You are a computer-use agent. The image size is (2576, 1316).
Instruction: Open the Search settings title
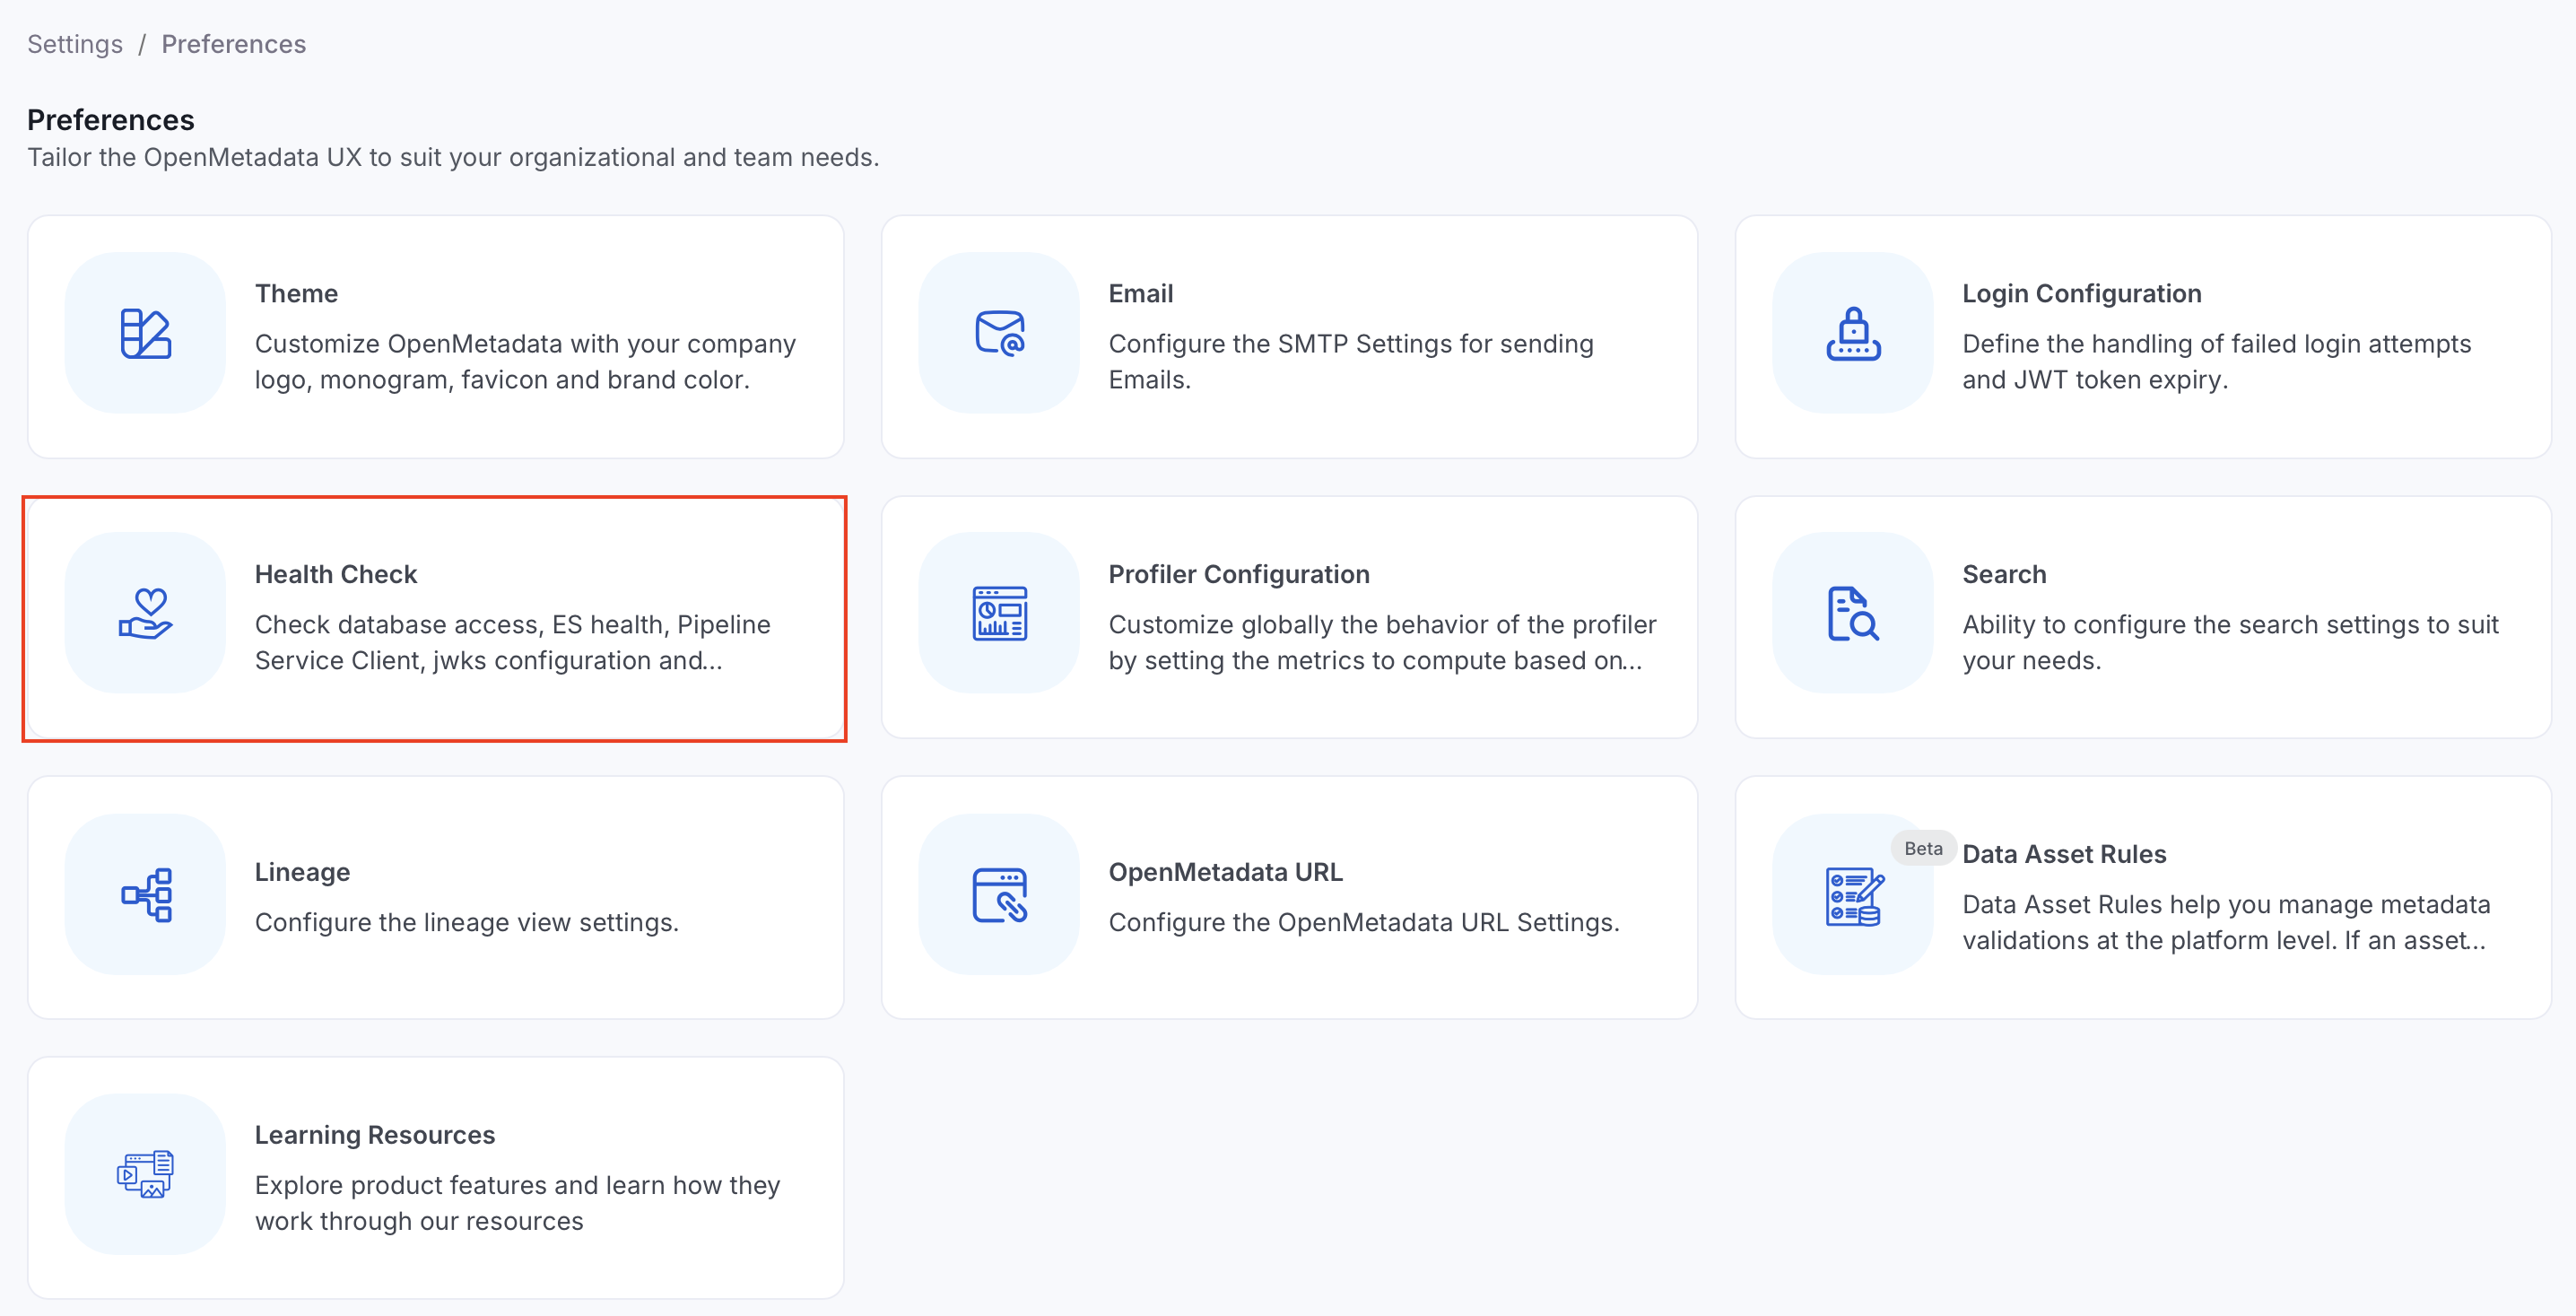point(2004,574)
